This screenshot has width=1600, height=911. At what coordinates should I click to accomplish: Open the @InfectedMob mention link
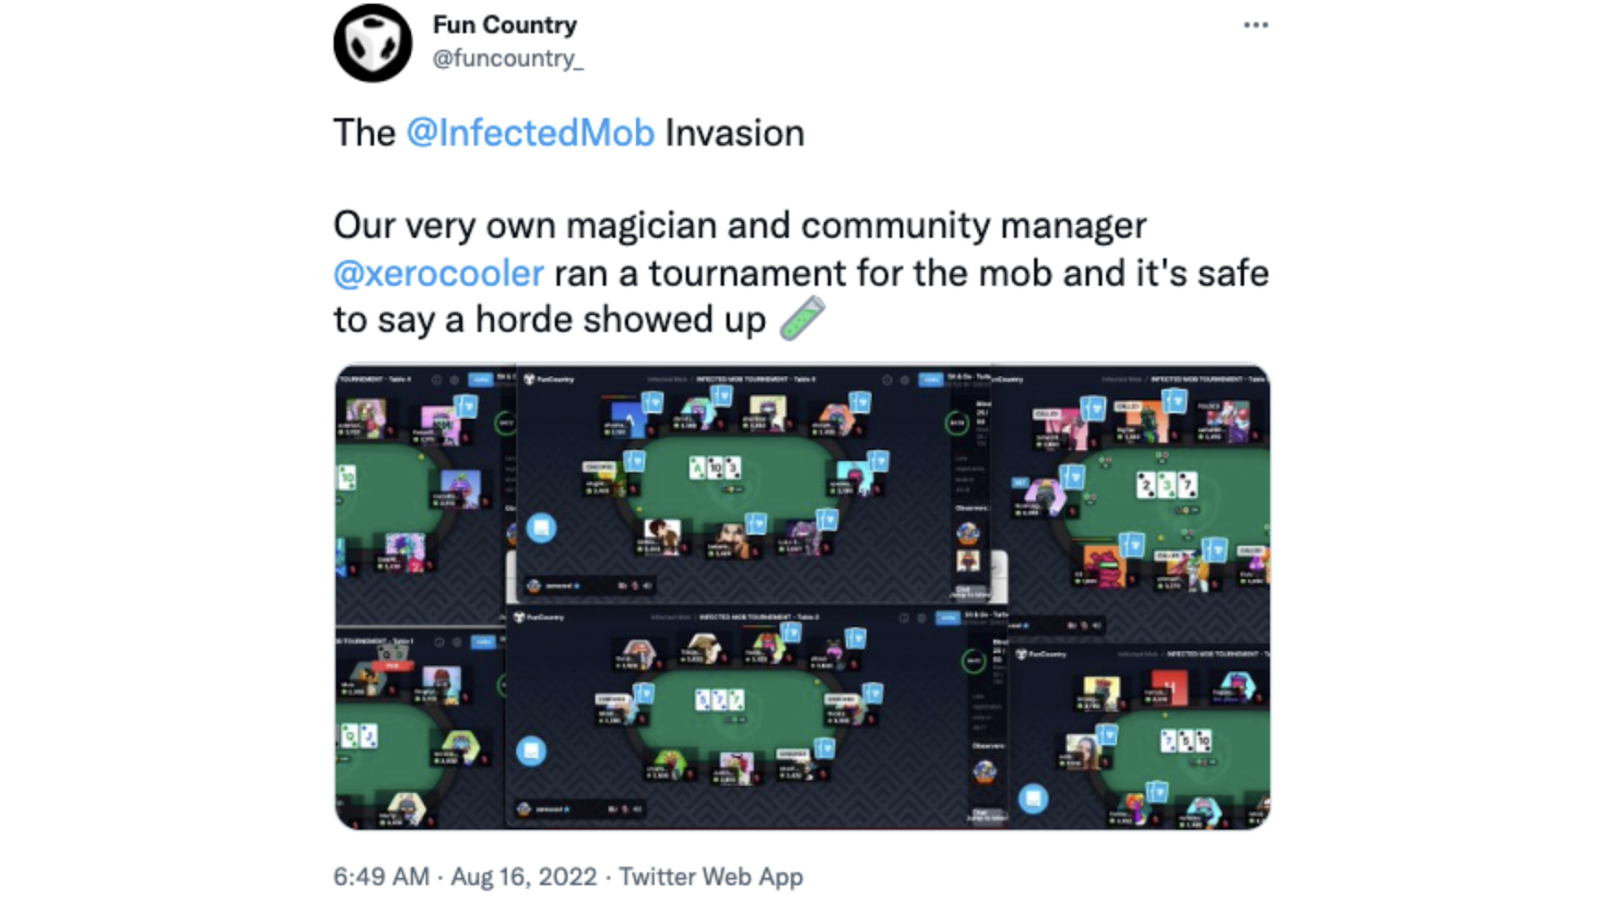pos(530,133)
